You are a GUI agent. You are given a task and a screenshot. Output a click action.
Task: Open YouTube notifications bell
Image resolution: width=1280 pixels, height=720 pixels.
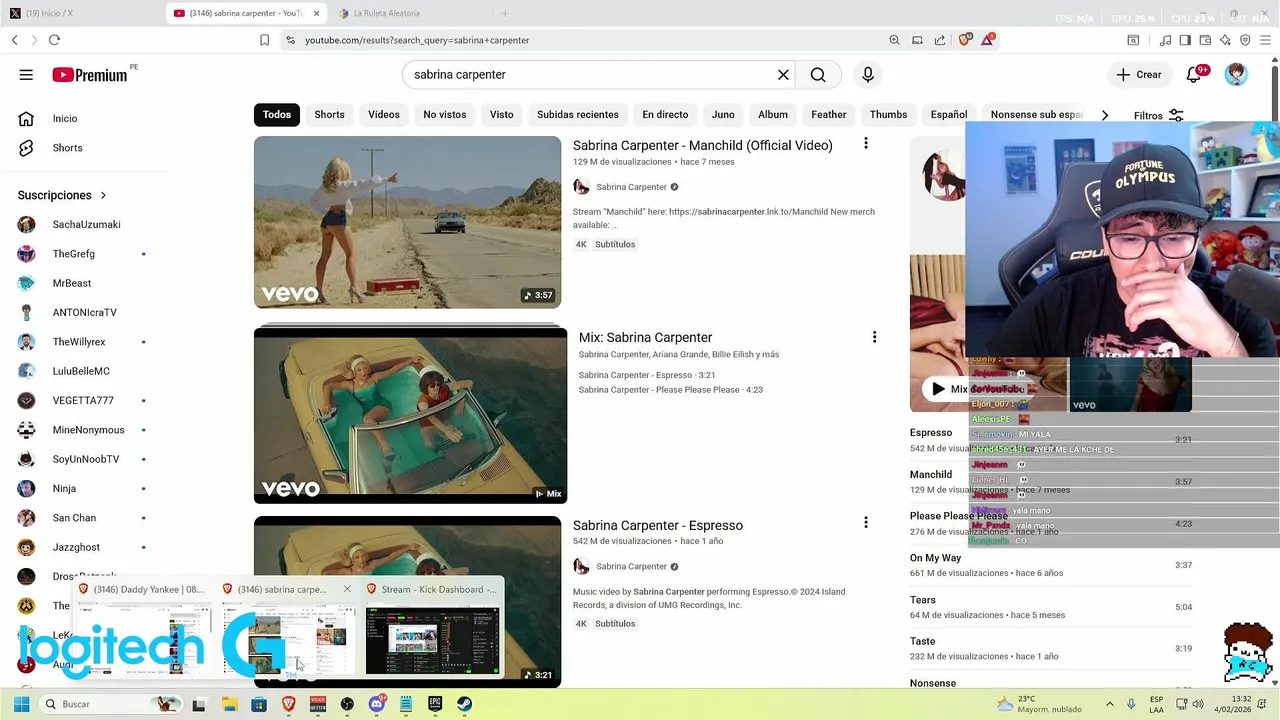[1194, 75]
